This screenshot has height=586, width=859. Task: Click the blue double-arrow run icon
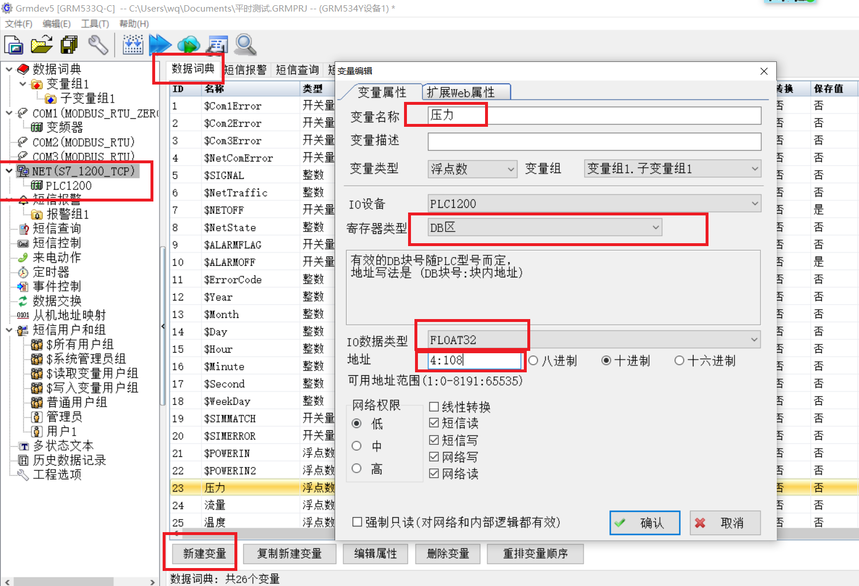[159, 45]
